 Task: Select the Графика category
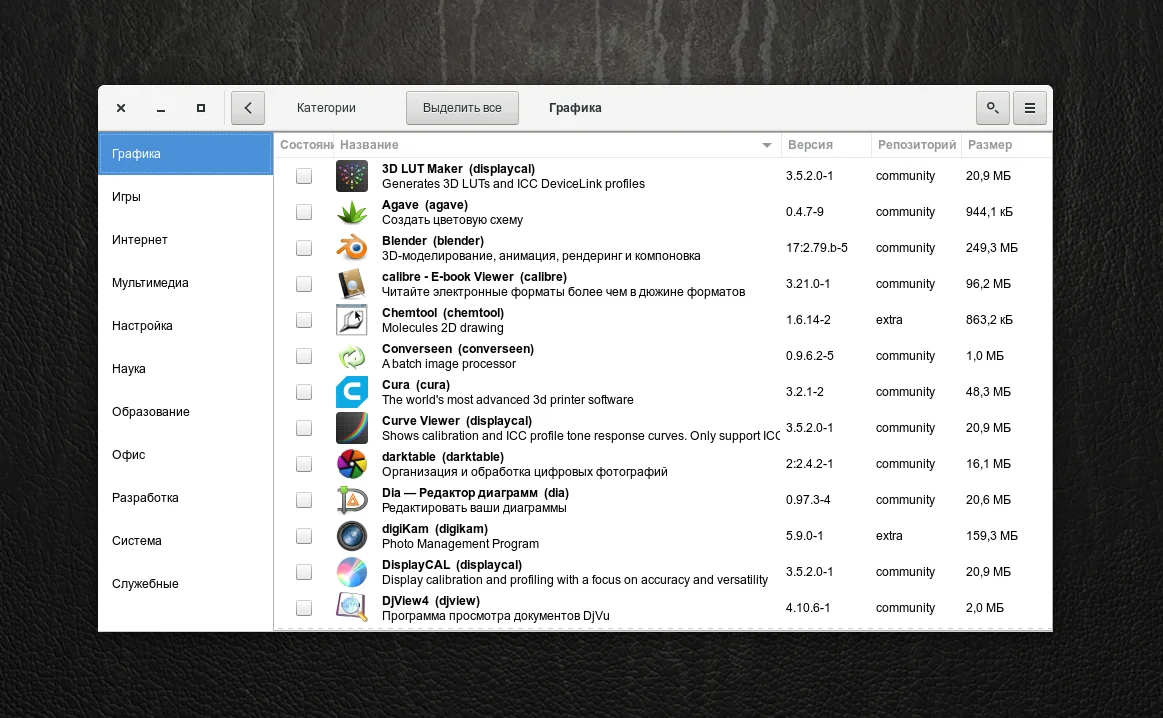(x=185, y=154)
